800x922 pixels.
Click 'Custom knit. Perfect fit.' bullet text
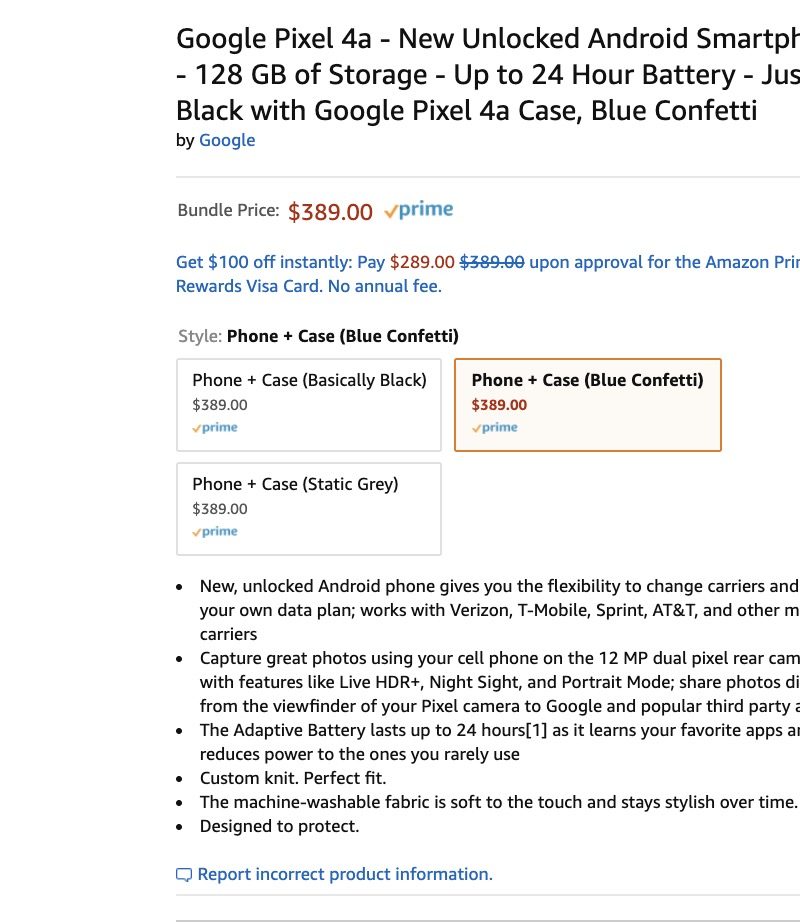293,778
